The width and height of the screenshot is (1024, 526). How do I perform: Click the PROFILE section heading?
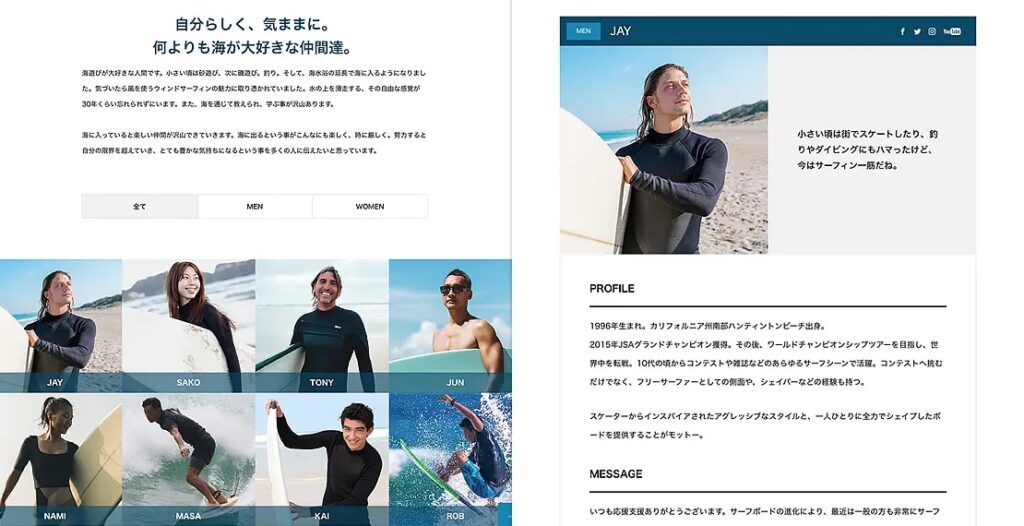coord(612,288)
